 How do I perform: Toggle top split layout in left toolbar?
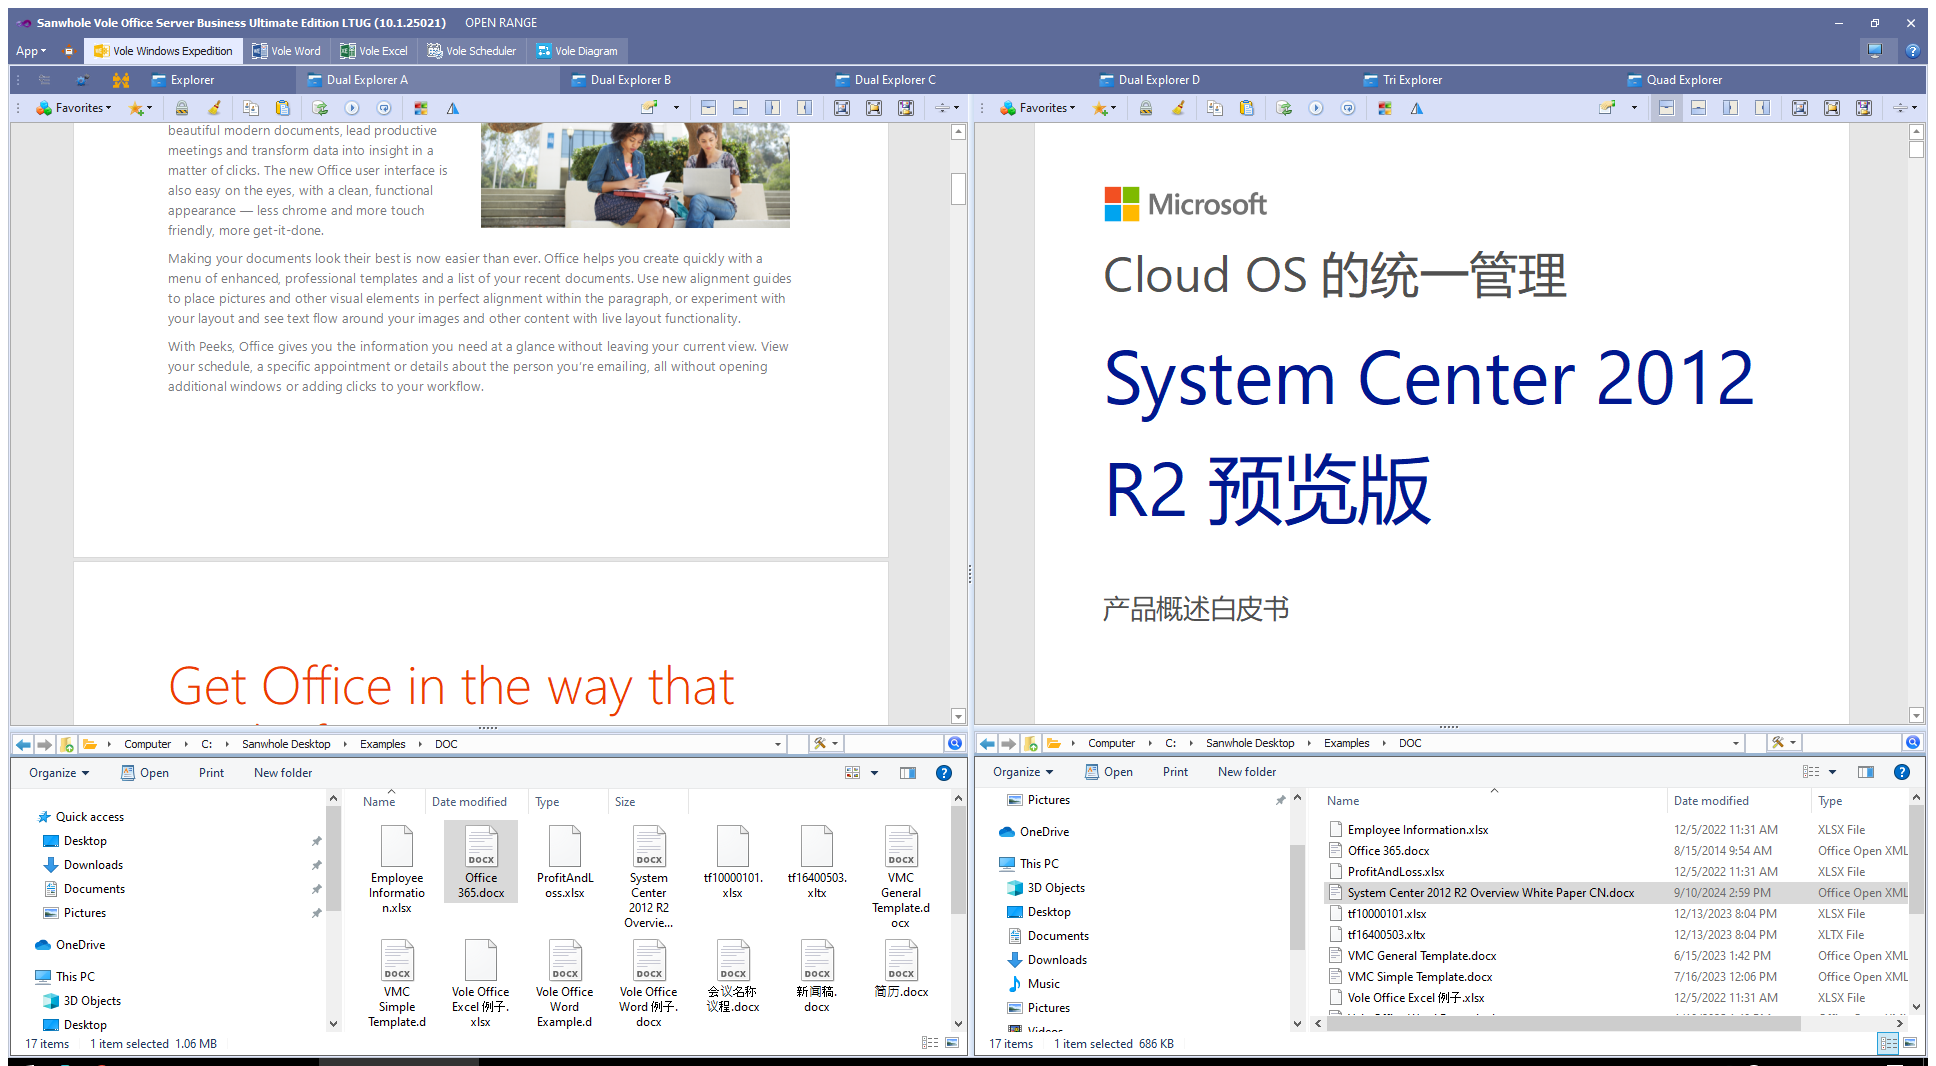point(708,108)
